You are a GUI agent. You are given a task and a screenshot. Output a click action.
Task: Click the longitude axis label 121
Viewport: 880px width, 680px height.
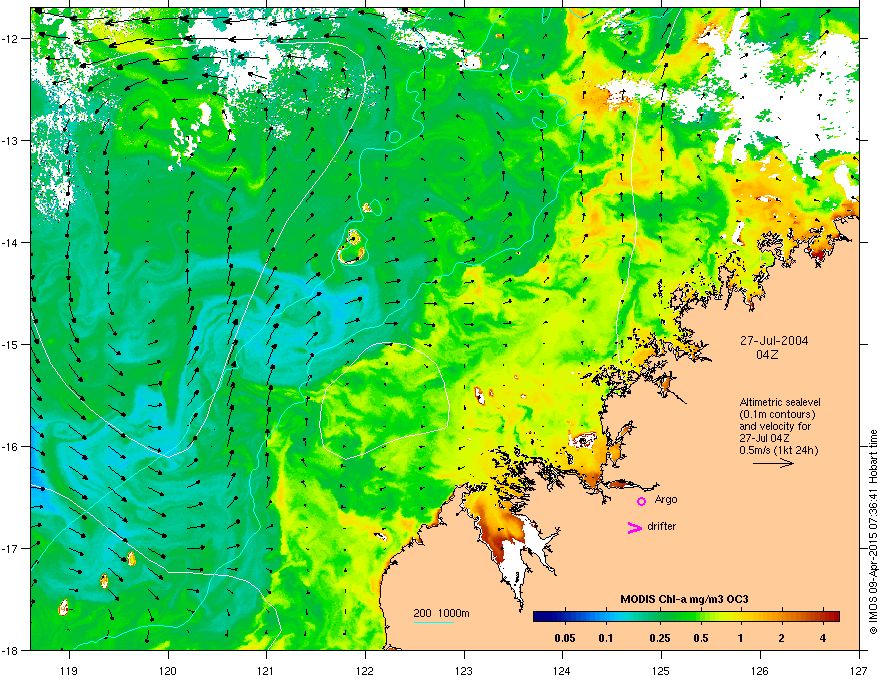(x=267, y=670)
